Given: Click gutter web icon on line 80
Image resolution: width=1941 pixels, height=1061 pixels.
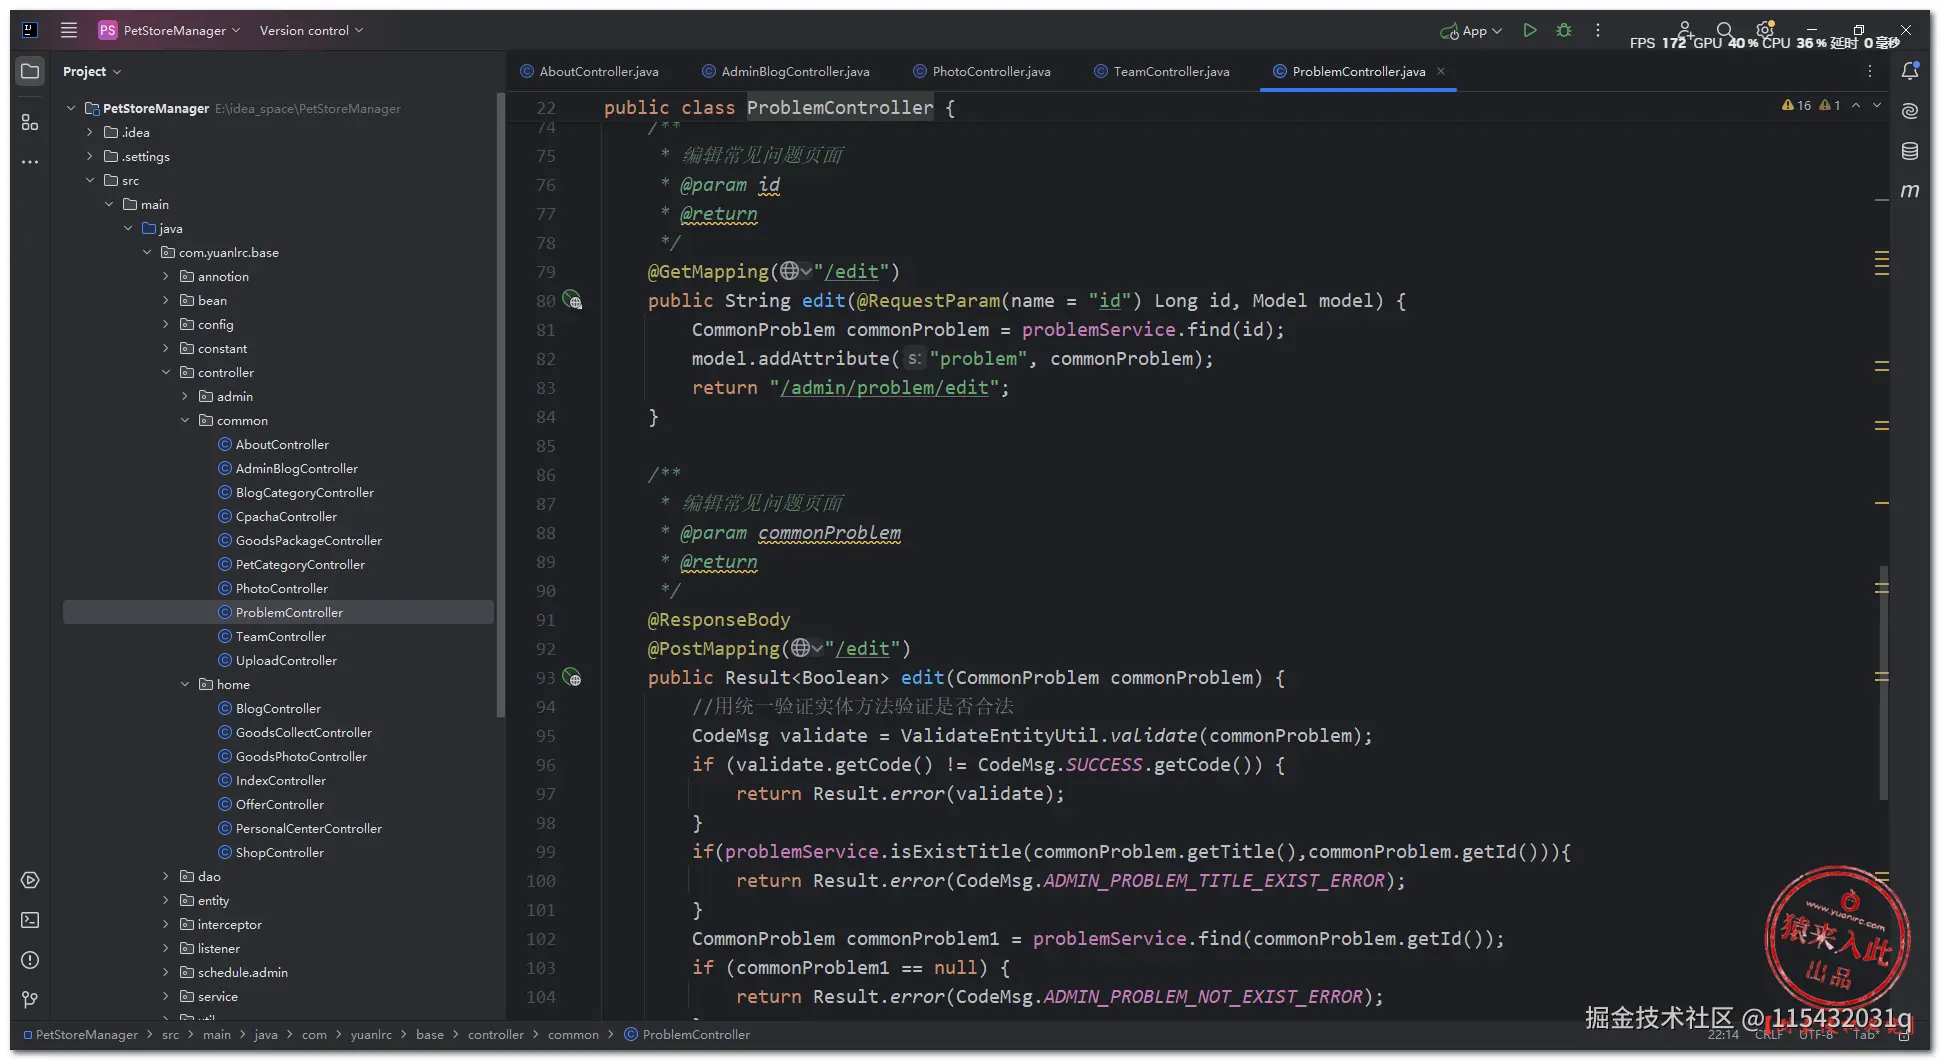Looking at the screenshot, I should (x=572, y=299).
